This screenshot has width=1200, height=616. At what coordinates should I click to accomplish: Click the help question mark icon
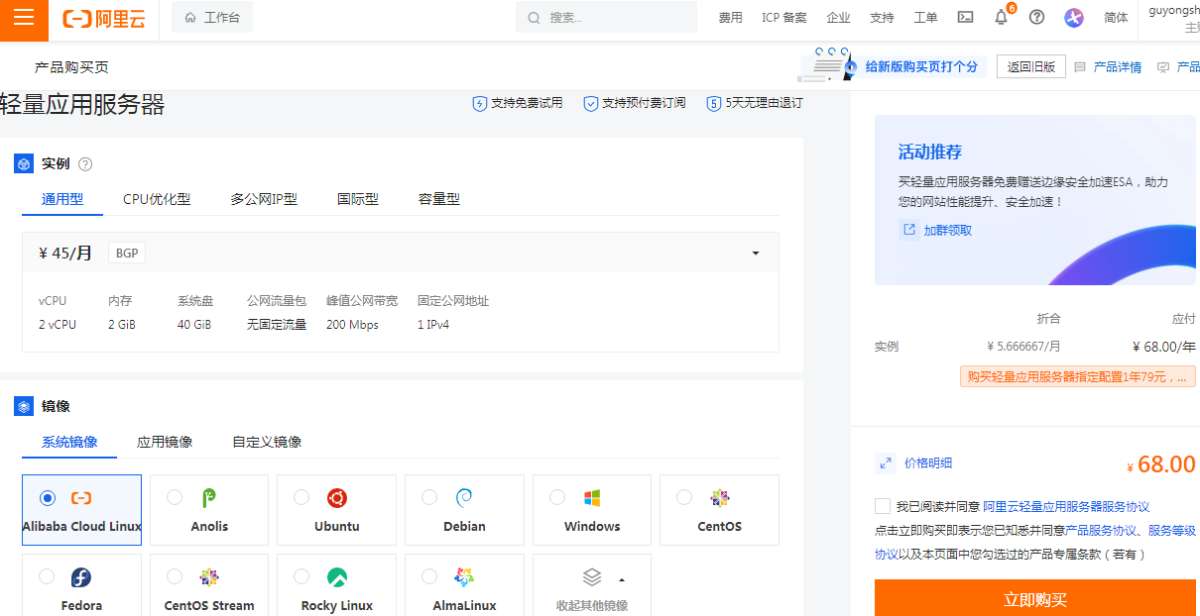pos(1037,17)
